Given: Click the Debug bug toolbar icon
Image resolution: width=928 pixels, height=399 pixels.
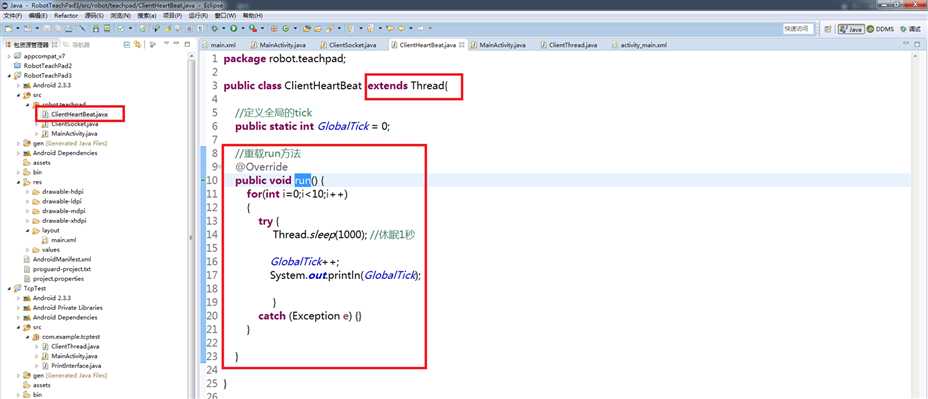Looking at the screenshot, I should coord(214,28).
